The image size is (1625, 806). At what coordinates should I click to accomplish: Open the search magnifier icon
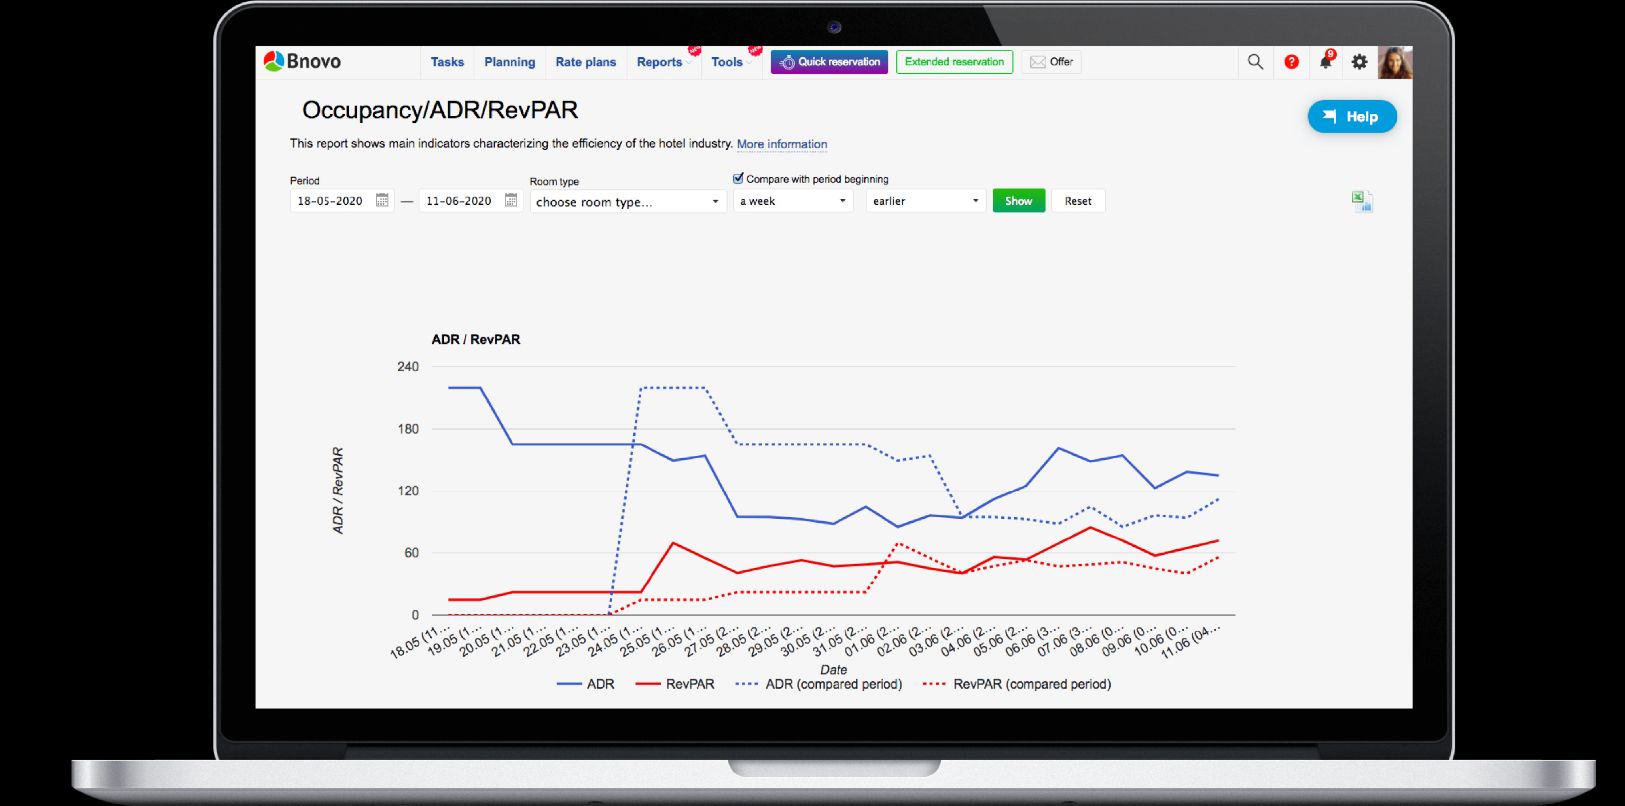coord(1255,62)
